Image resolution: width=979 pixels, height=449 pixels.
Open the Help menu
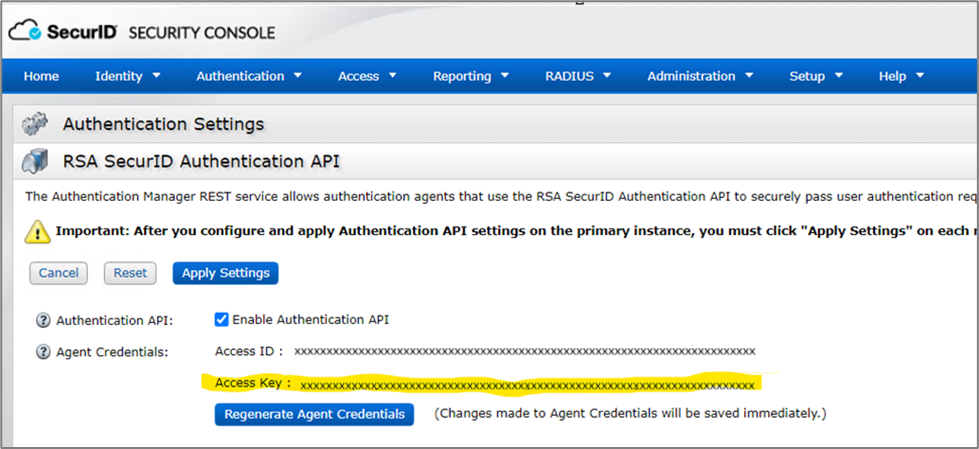901,76
